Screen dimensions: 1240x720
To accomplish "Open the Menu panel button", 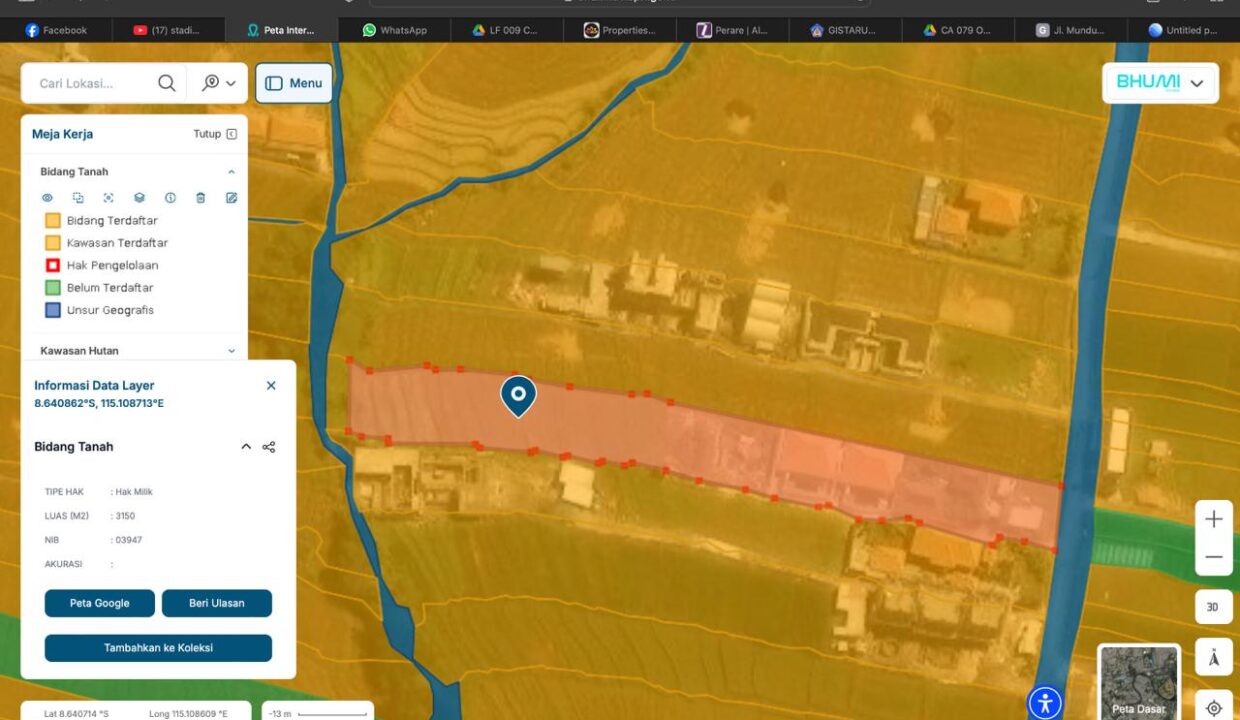I will pos(293,83).
